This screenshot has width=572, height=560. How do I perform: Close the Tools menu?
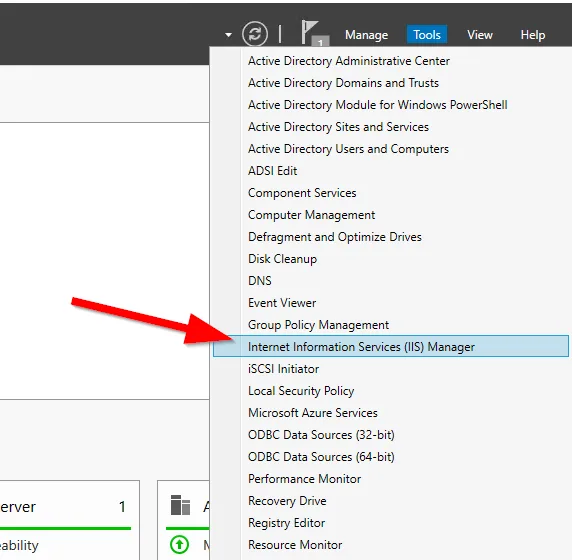pyautogui.click(x=426, y=35)
